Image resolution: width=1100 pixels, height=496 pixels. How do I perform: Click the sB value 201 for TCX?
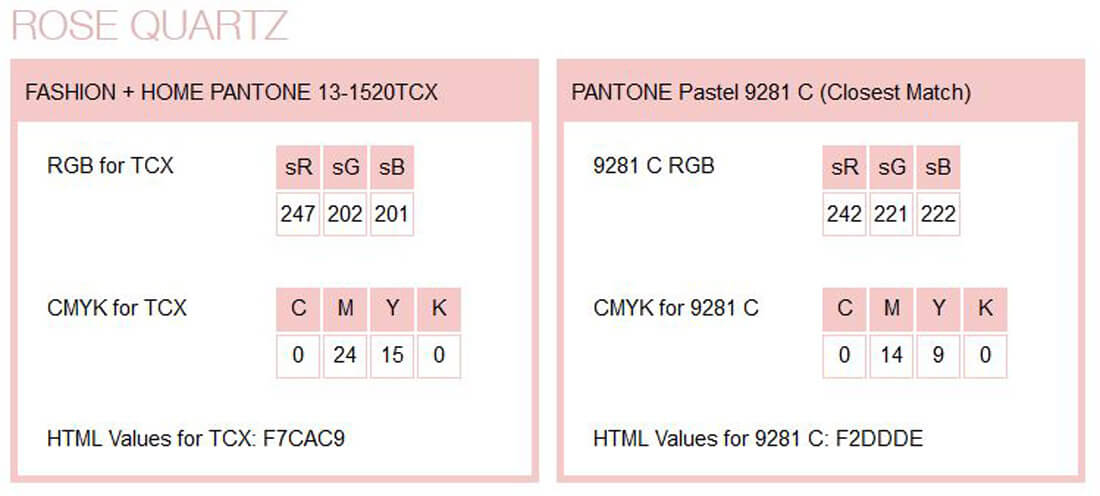[391, 214]
